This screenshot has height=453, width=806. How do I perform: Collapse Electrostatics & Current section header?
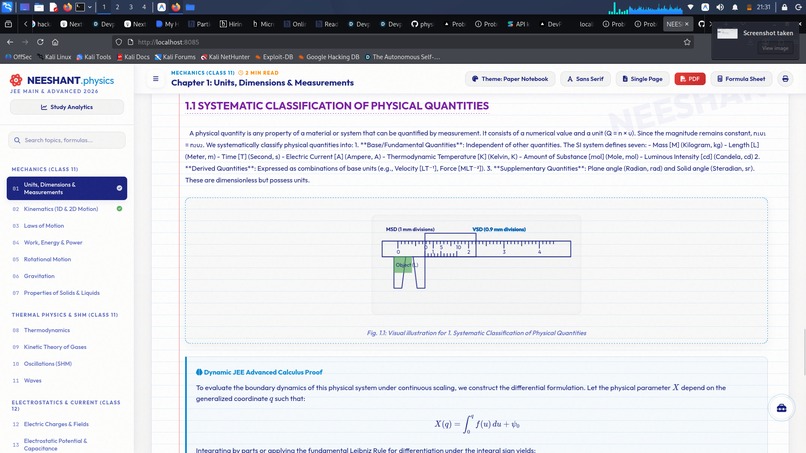[66, 405]
